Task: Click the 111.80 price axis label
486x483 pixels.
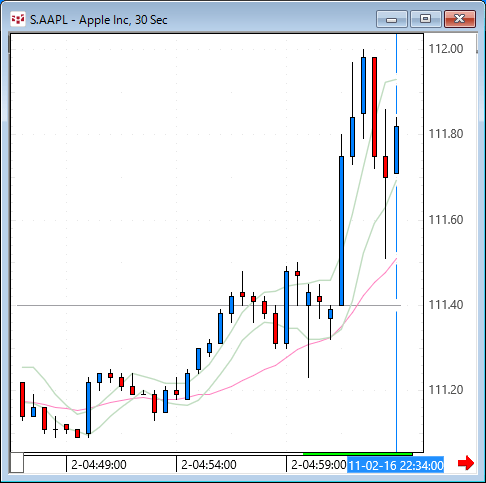Action: pos(446,134)
